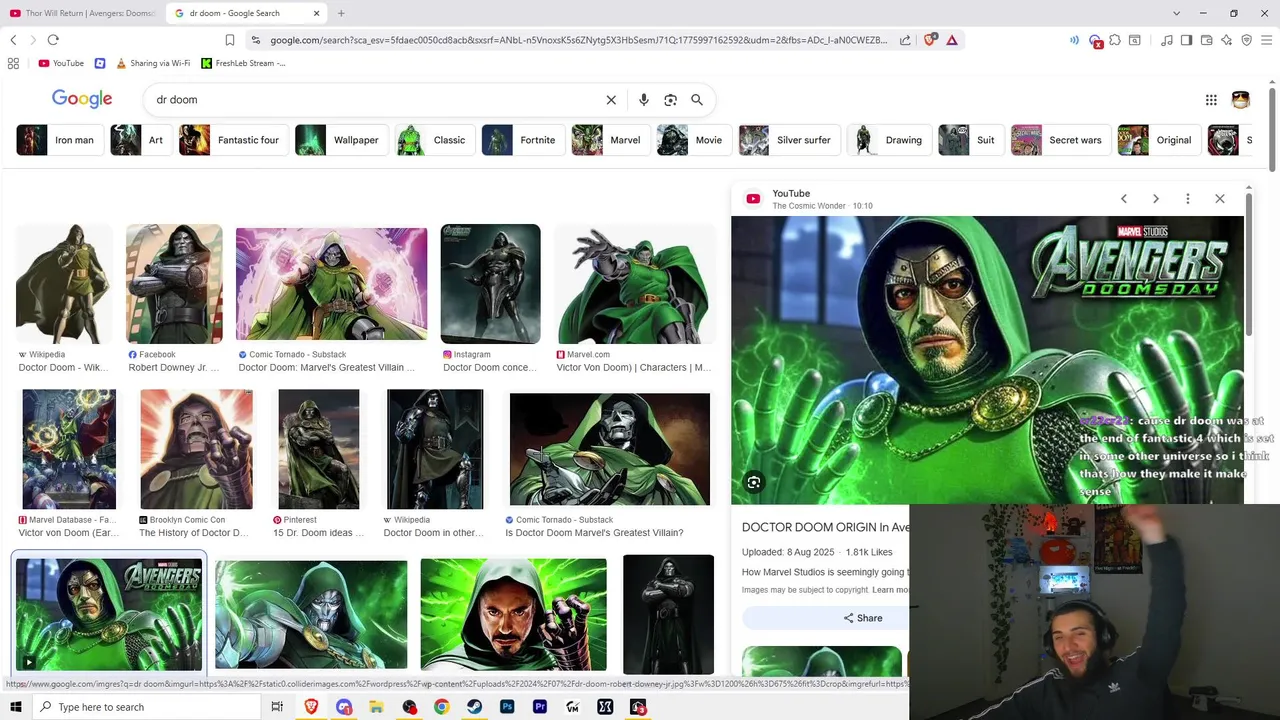Viewport: 1280px width, 720px height.
Task: Search inside image with lens icon
Action: point(754,483)
